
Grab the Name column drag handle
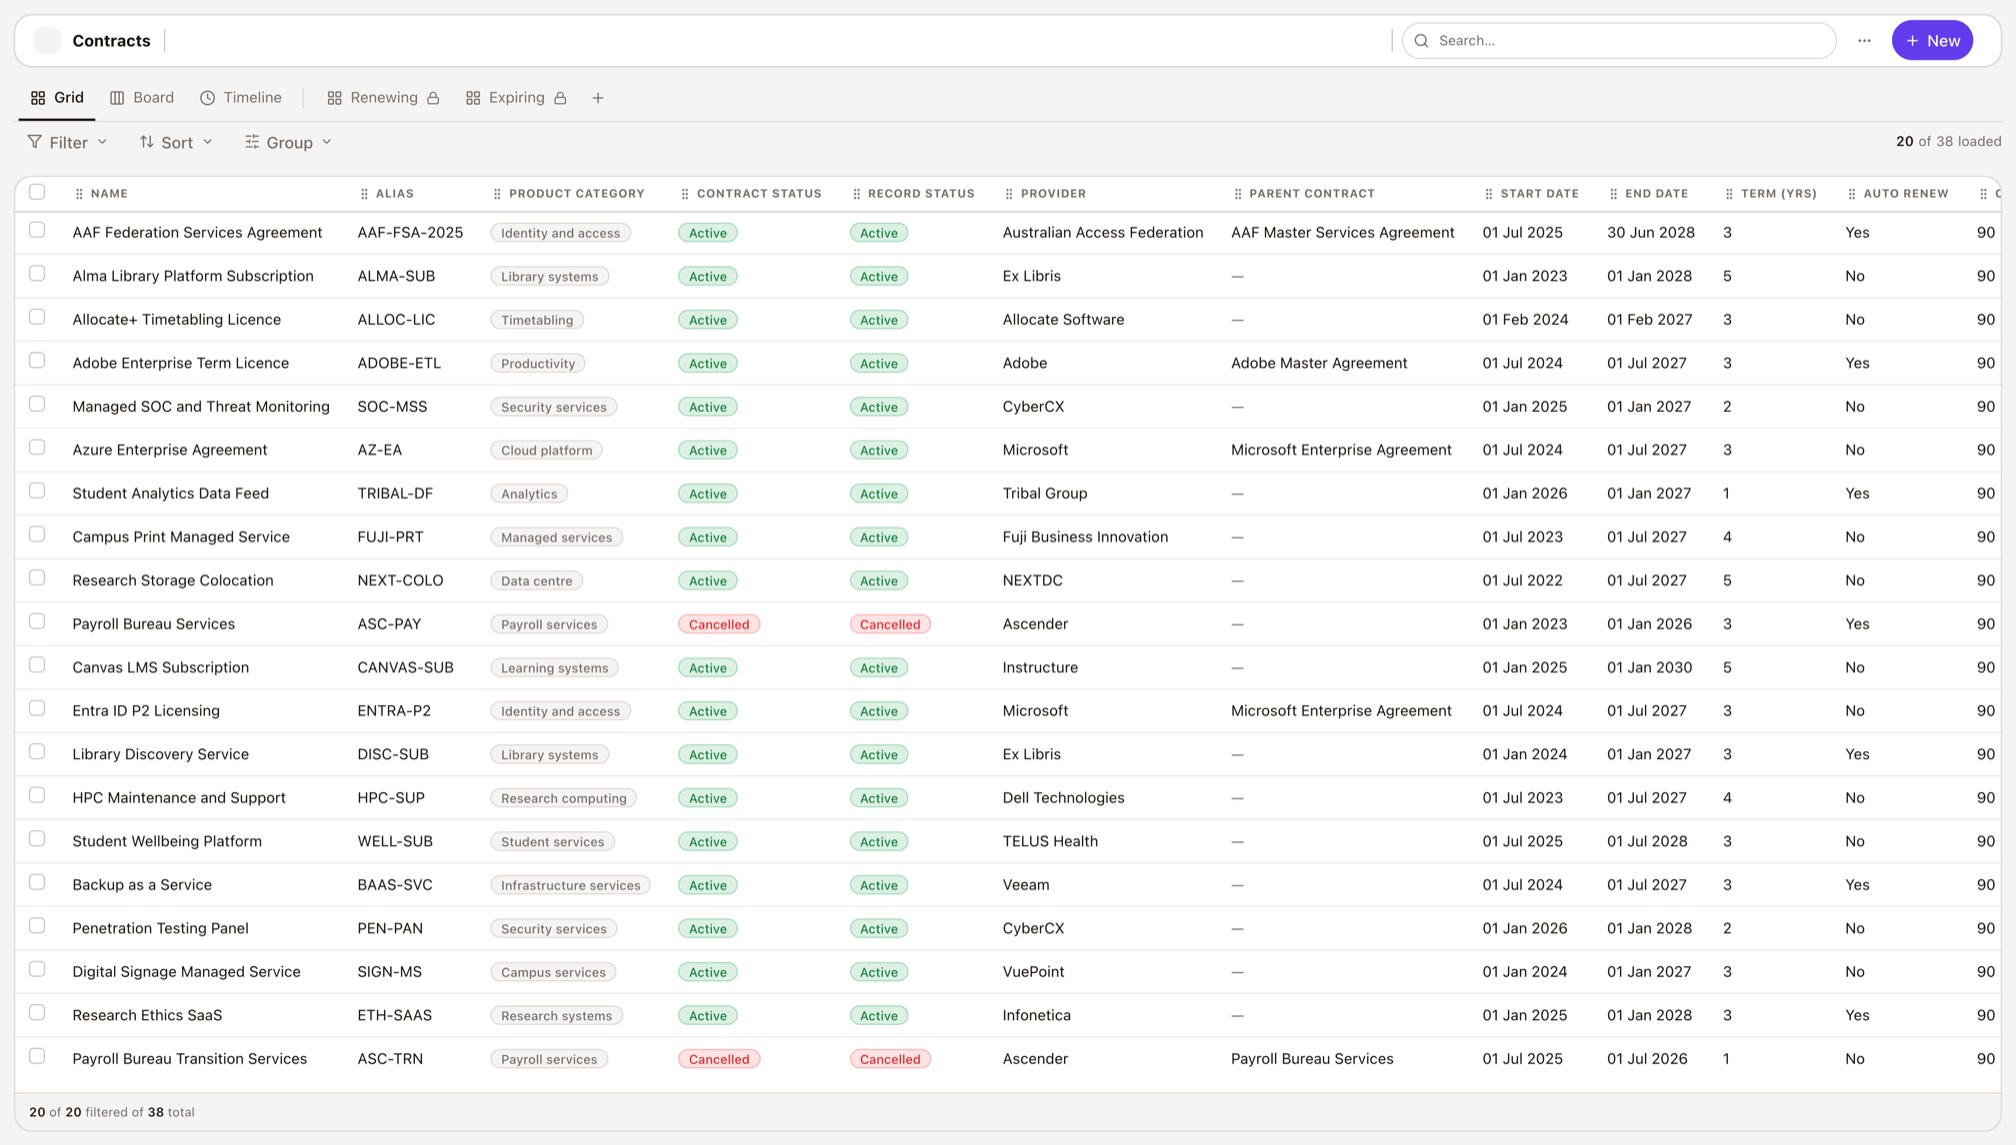[x=79, y=194]
